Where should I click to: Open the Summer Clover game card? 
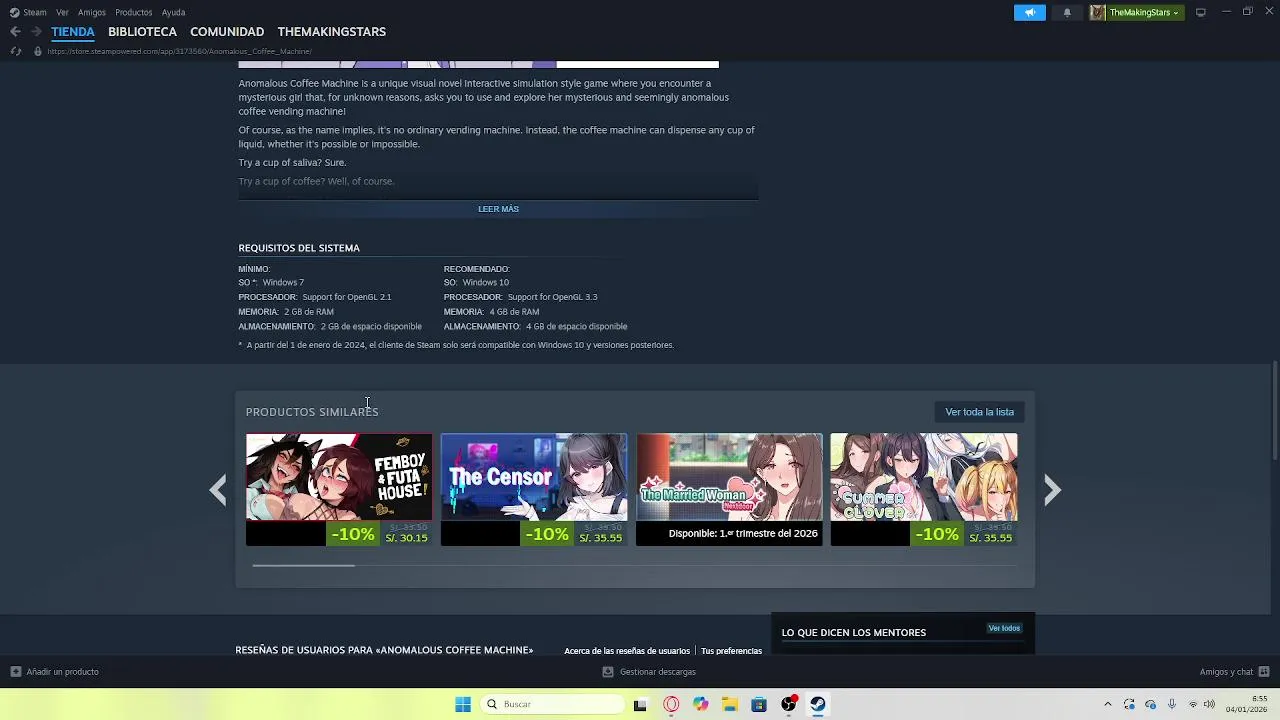924,489
